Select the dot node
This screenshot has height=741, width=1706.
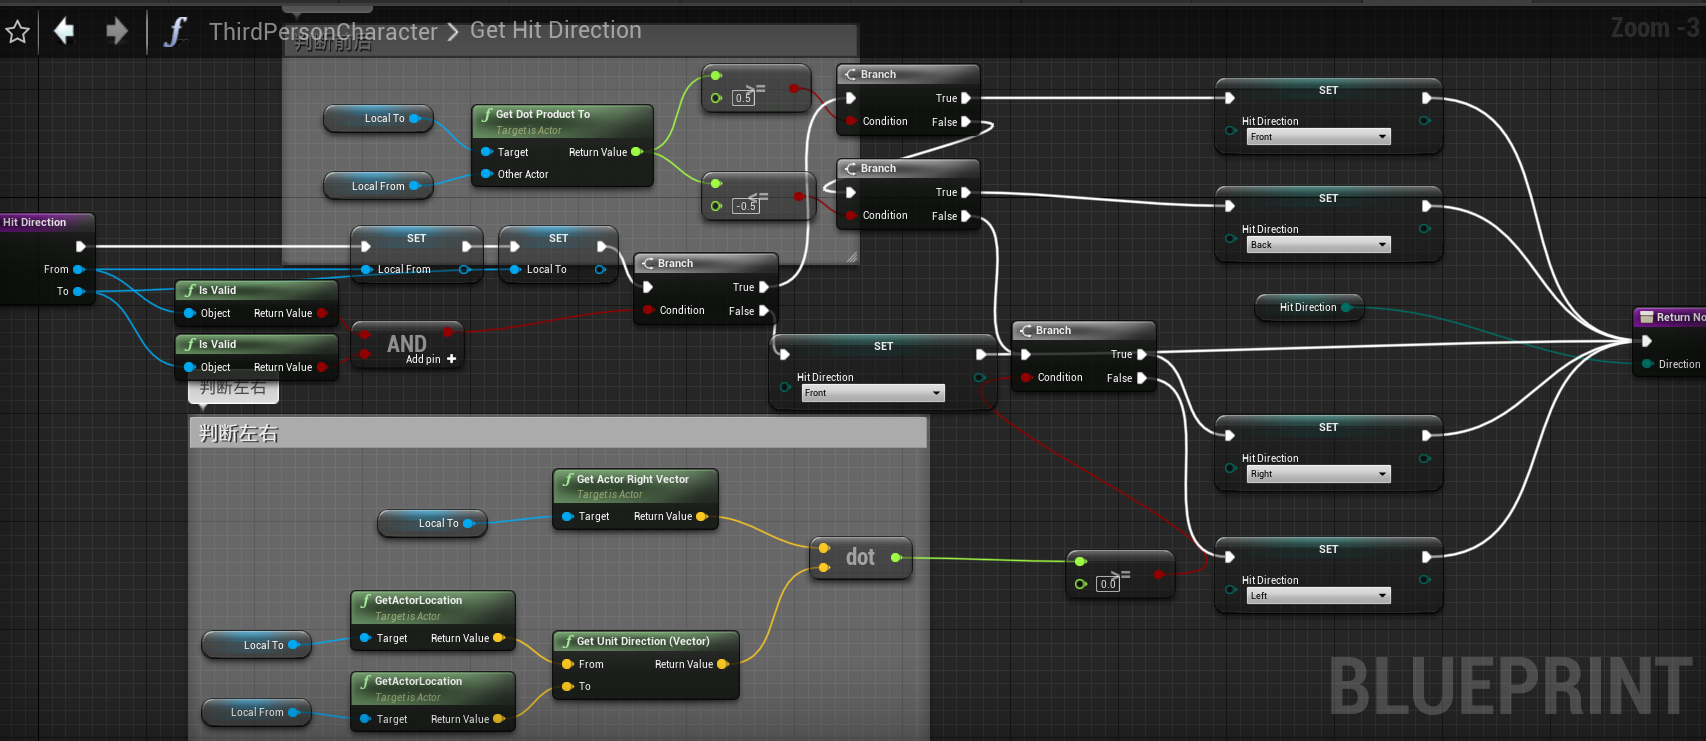(x=860, y=558)
